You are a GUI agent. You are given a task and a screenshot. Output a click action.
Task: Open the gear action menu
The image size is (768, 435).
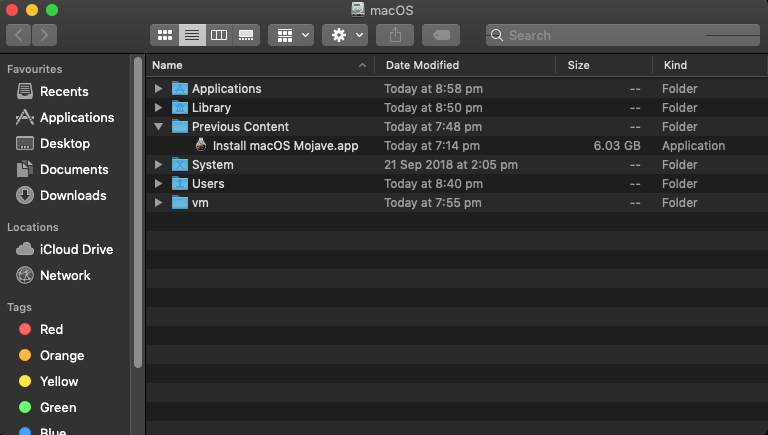click(345, 35)
